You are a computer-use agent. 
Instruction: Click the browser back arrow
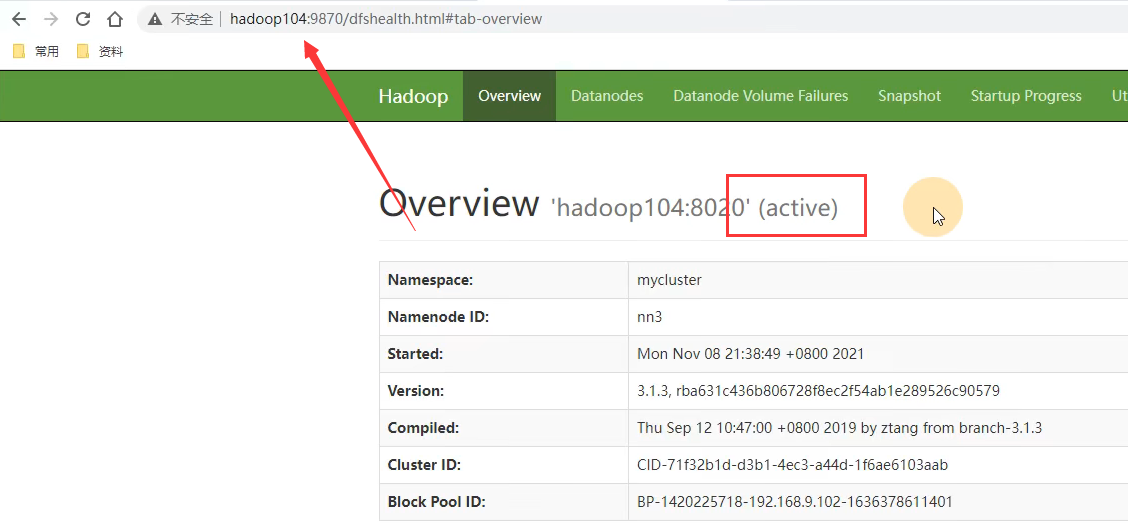pyautogui.click(x=19, y=19)
